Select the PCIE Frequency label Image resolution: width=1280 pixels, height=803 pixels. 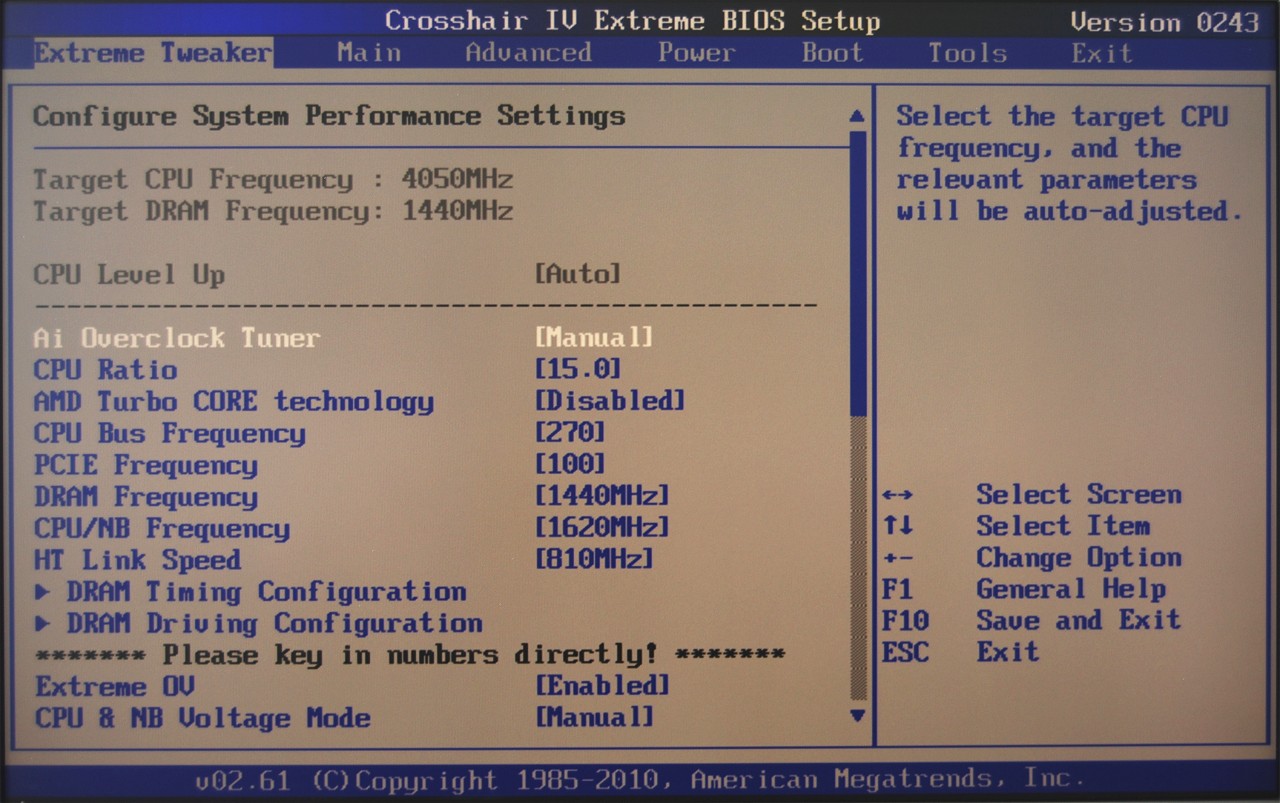click(x=145, y=466)
